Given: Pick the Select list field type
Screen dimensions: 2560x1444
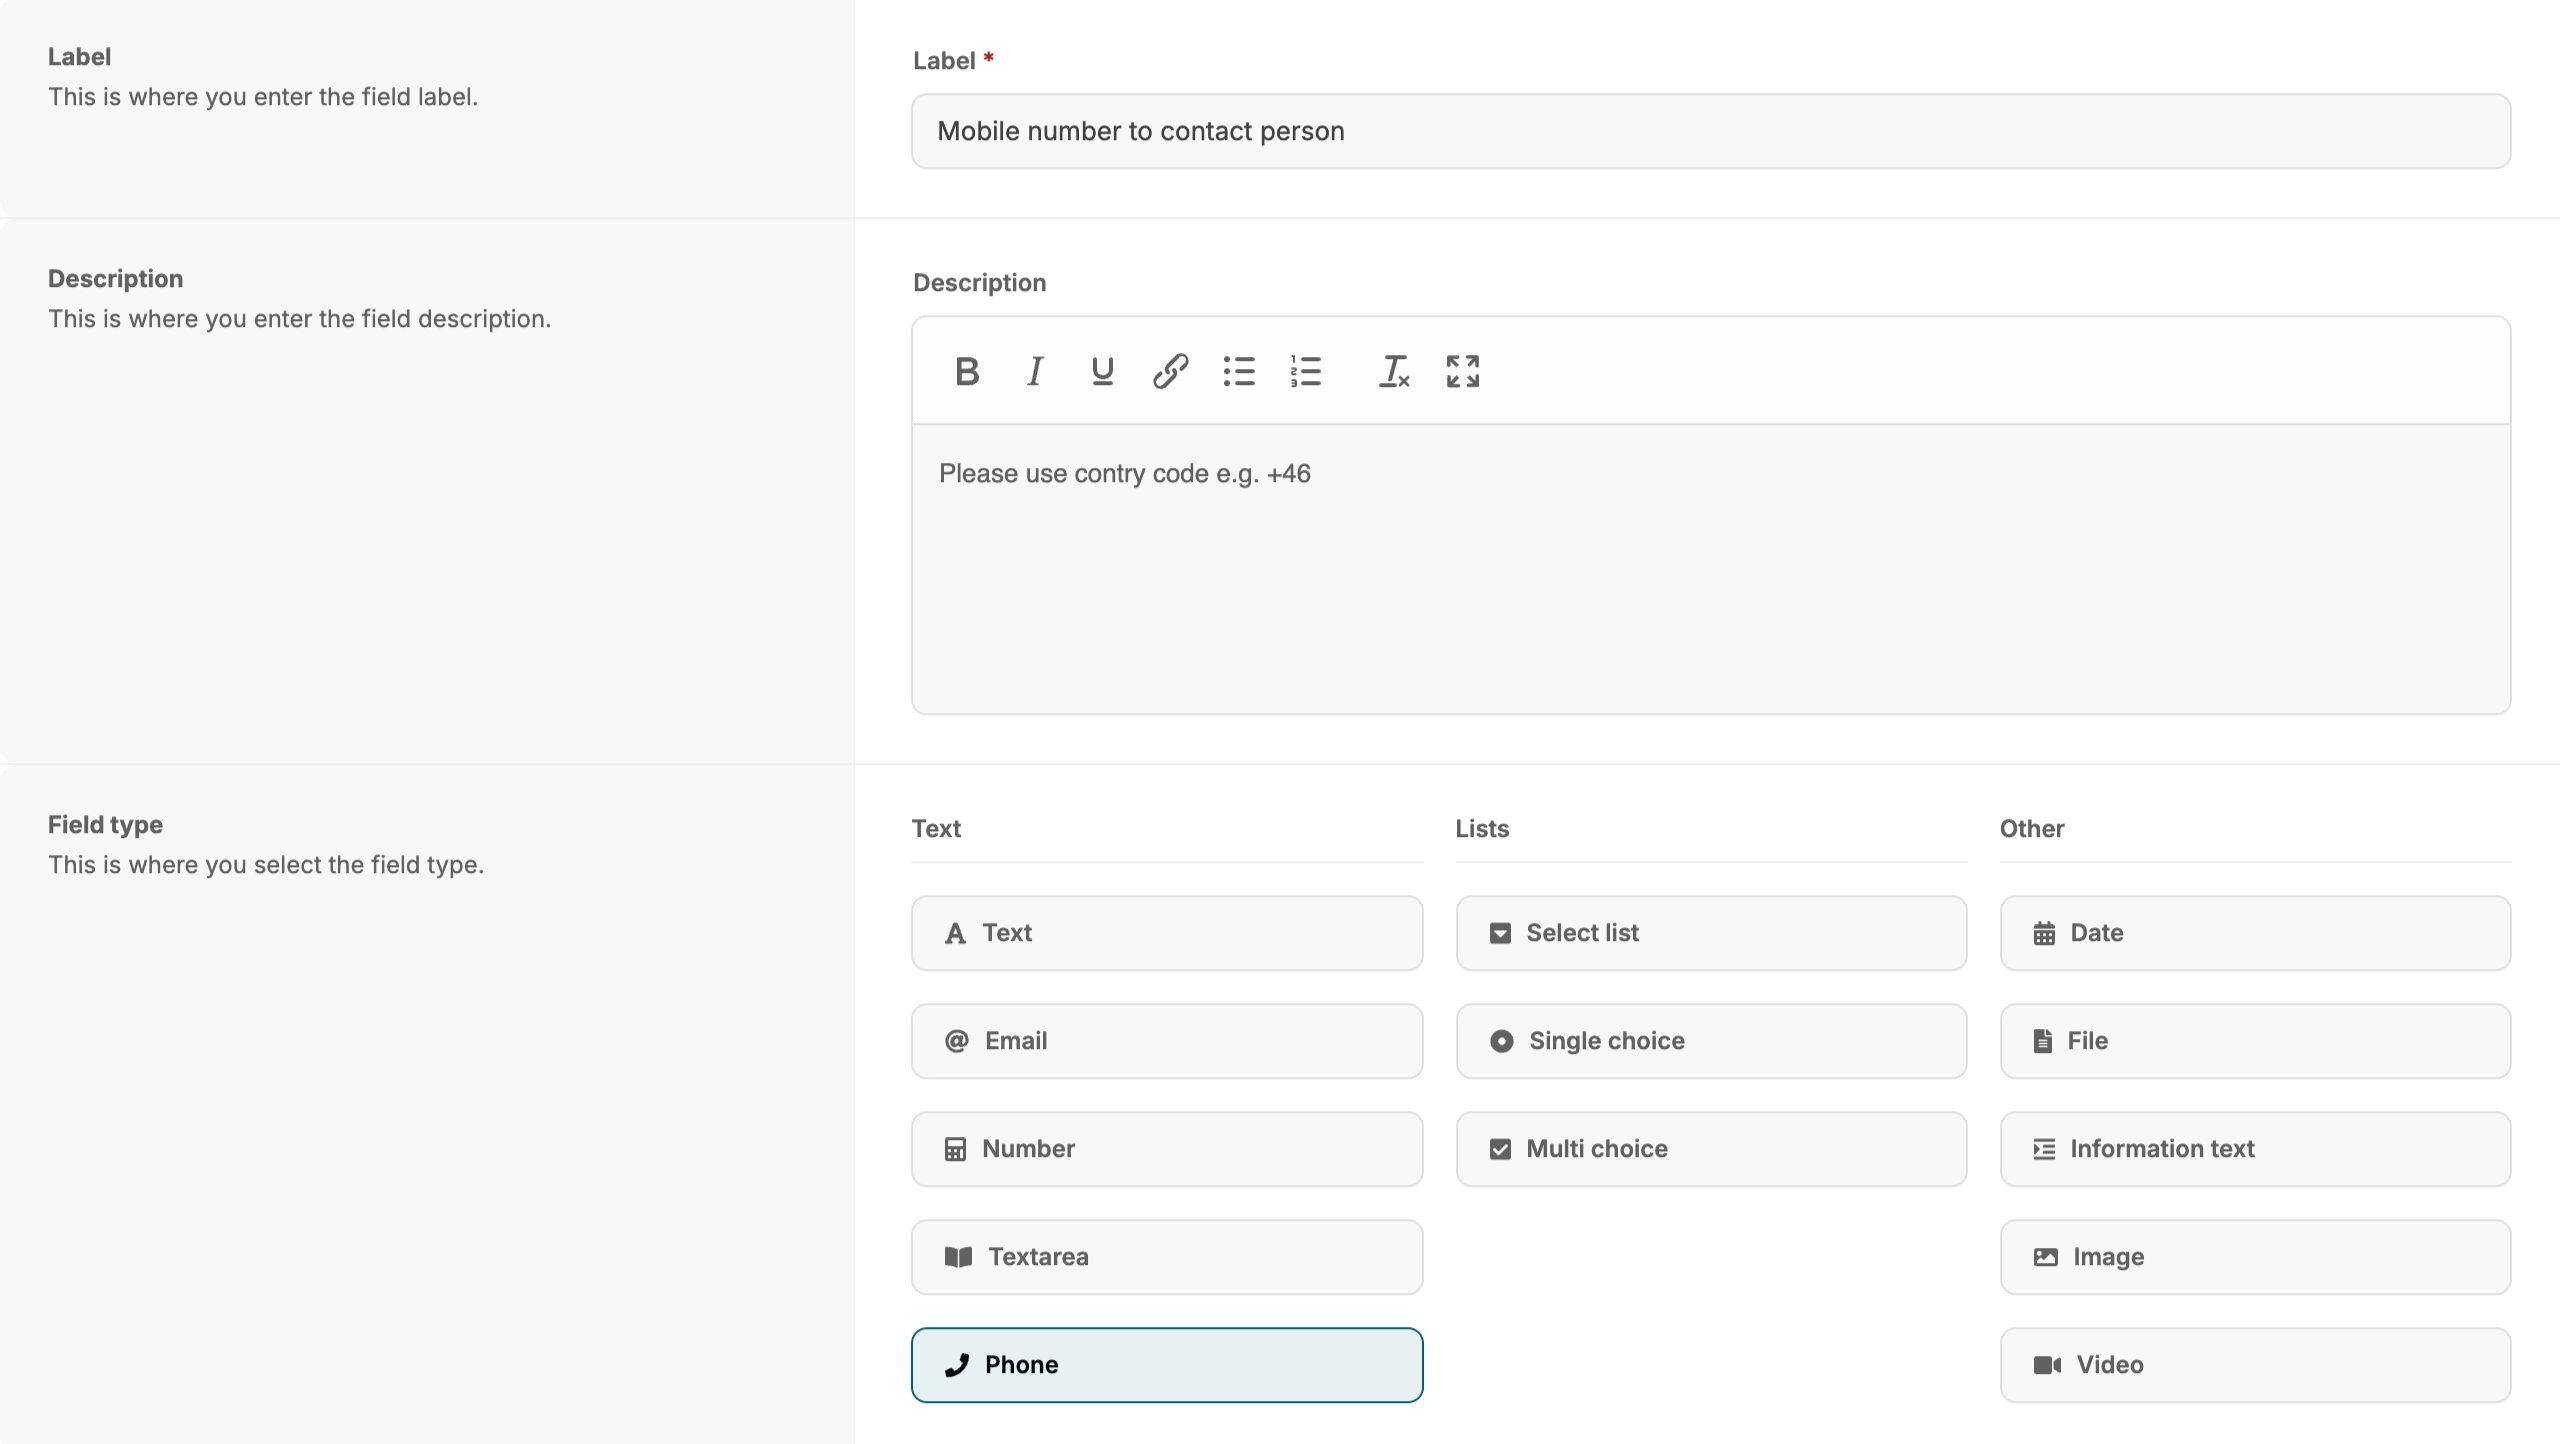Looking at the screenshot, I should [x=1710, y=933].
